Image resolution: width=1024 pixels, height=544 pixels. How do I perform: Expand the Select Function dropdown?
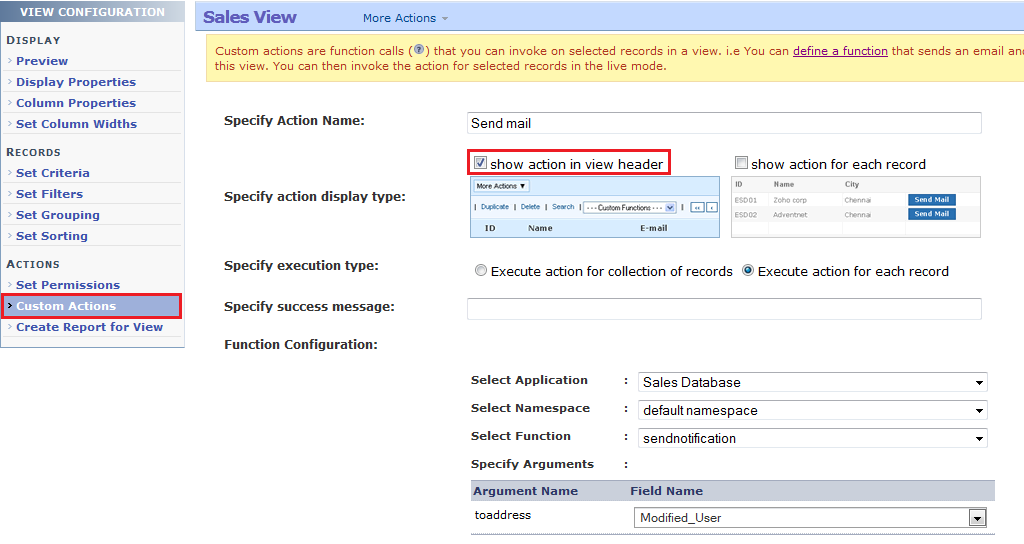click(811, 438)
